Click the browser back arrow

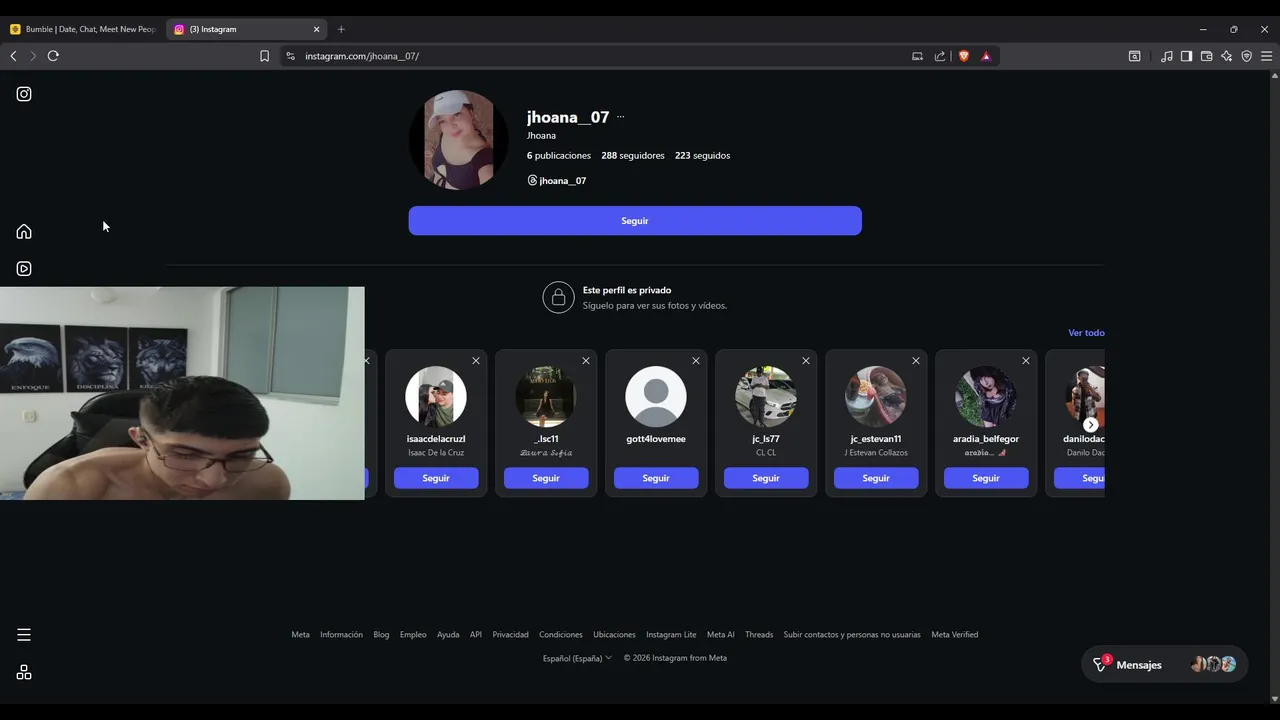14,56
